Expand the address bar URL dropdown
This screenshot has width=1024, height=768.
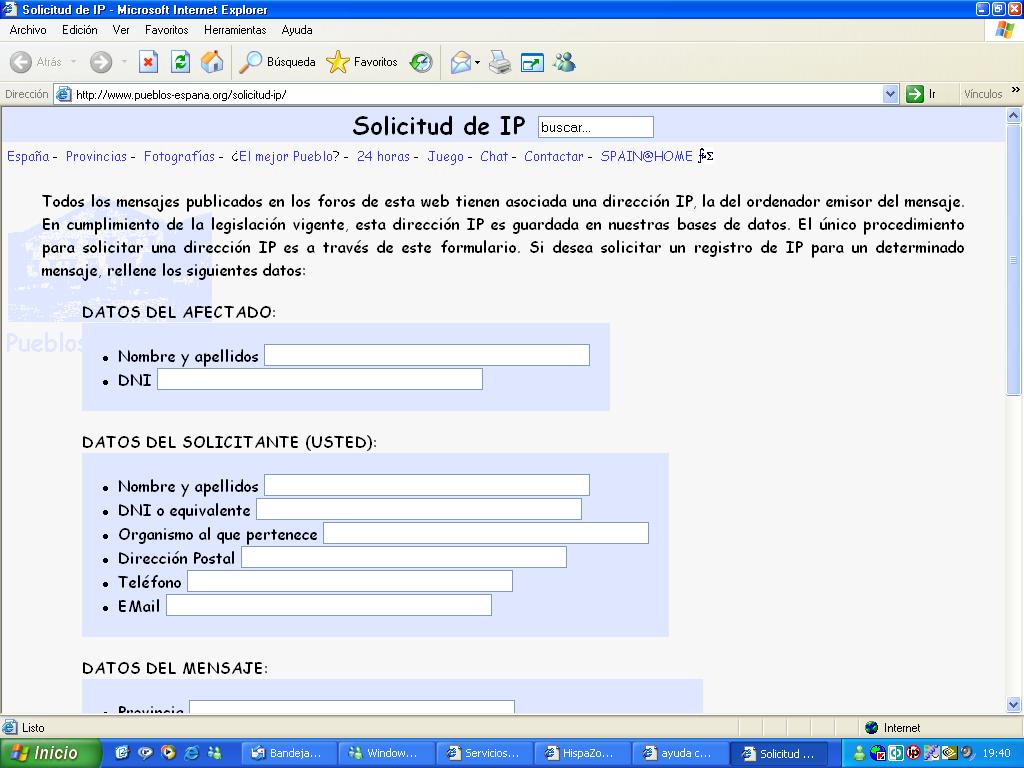pos(891,94)
